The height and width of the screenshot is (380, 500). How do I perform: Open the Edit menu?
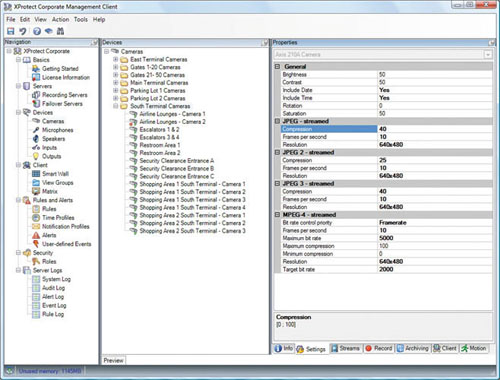pos(25,19)
